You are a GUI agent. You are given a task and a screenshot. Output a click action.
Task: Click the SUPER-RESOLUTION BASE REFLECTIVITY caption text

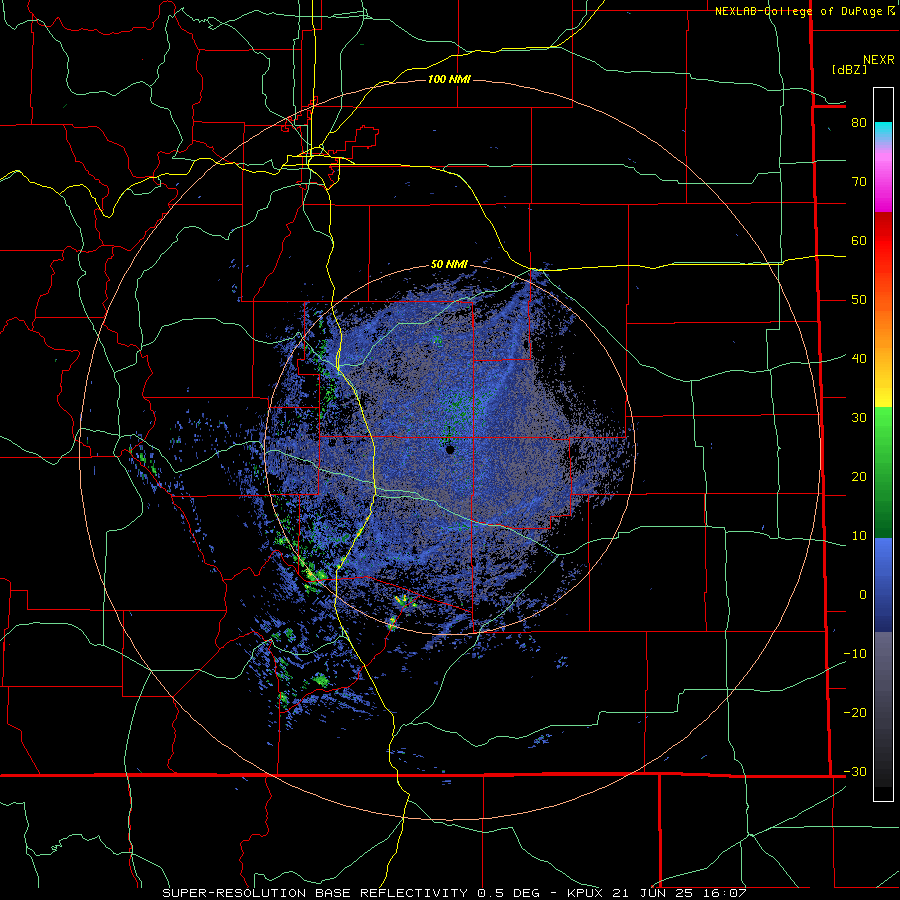tap(315, 893)
